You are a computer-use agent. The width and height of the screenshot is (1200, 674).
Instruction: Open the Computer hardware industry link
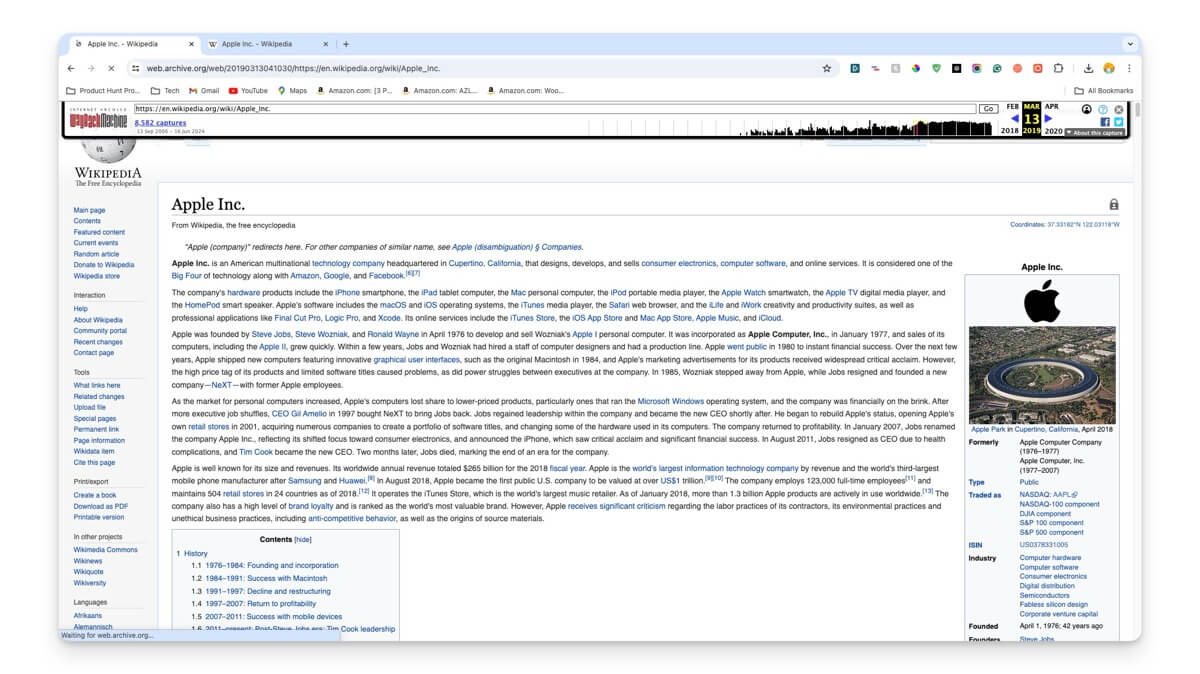1050,558
